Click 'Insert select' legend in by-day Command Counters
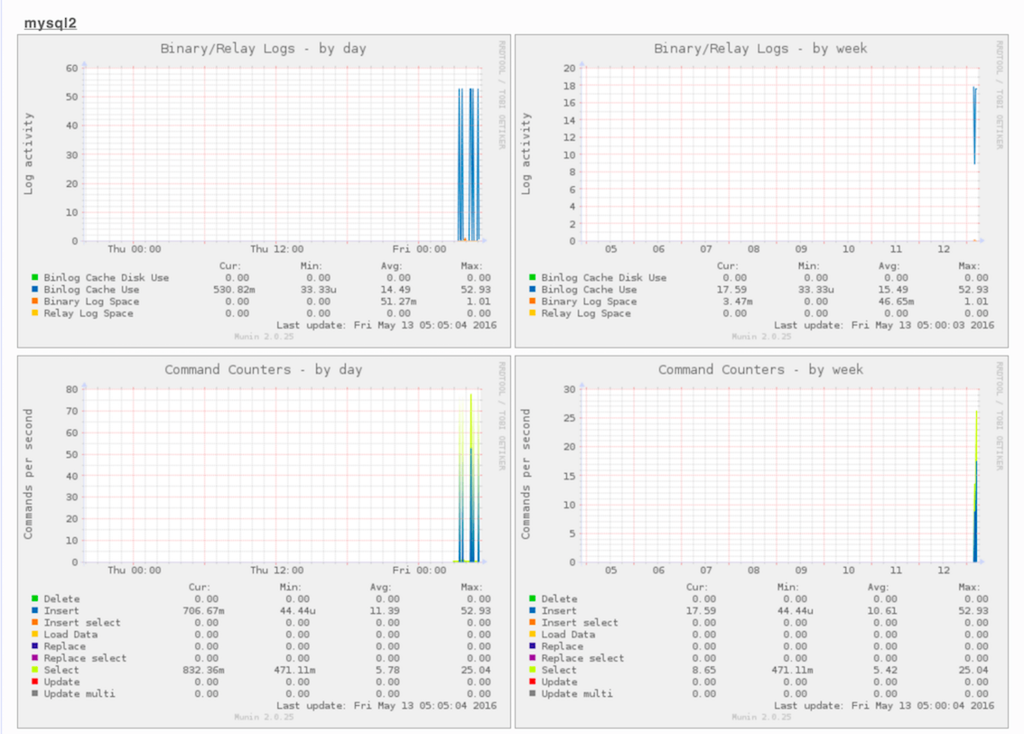1024x734 pixels. click(x=82, y=622)
